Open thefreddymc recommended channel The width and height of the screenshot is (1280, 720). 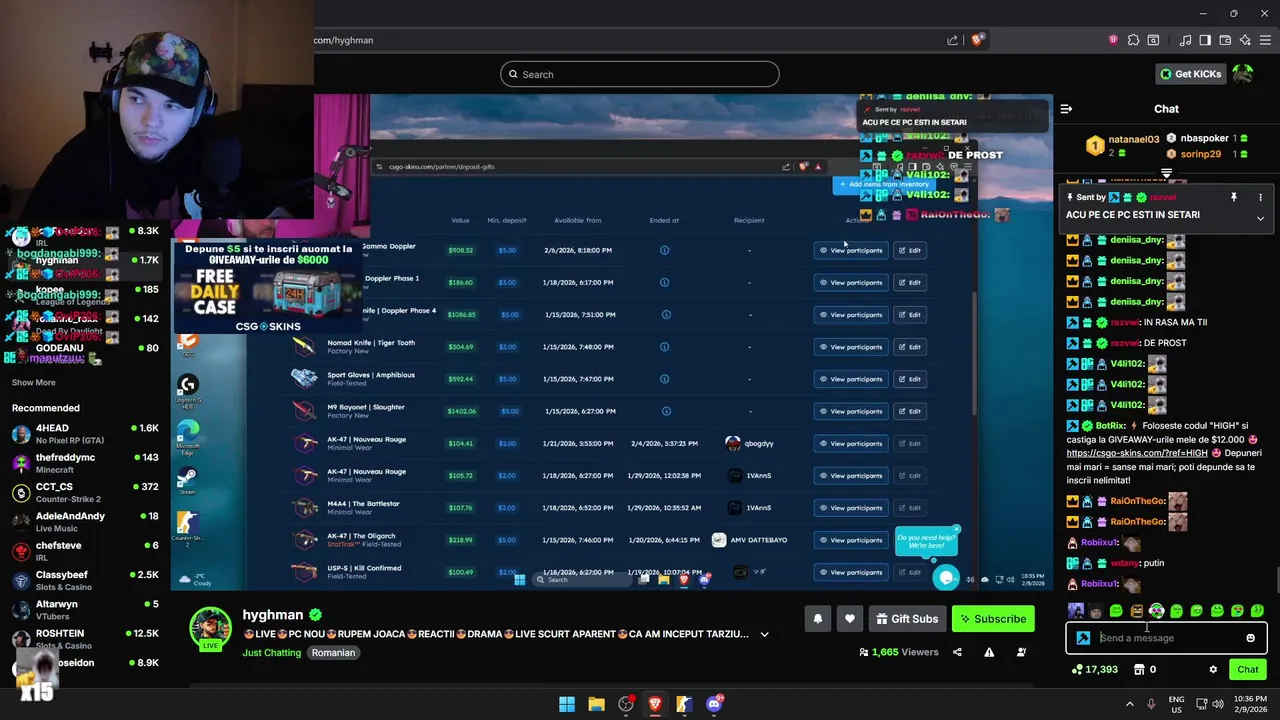point(85,463)
